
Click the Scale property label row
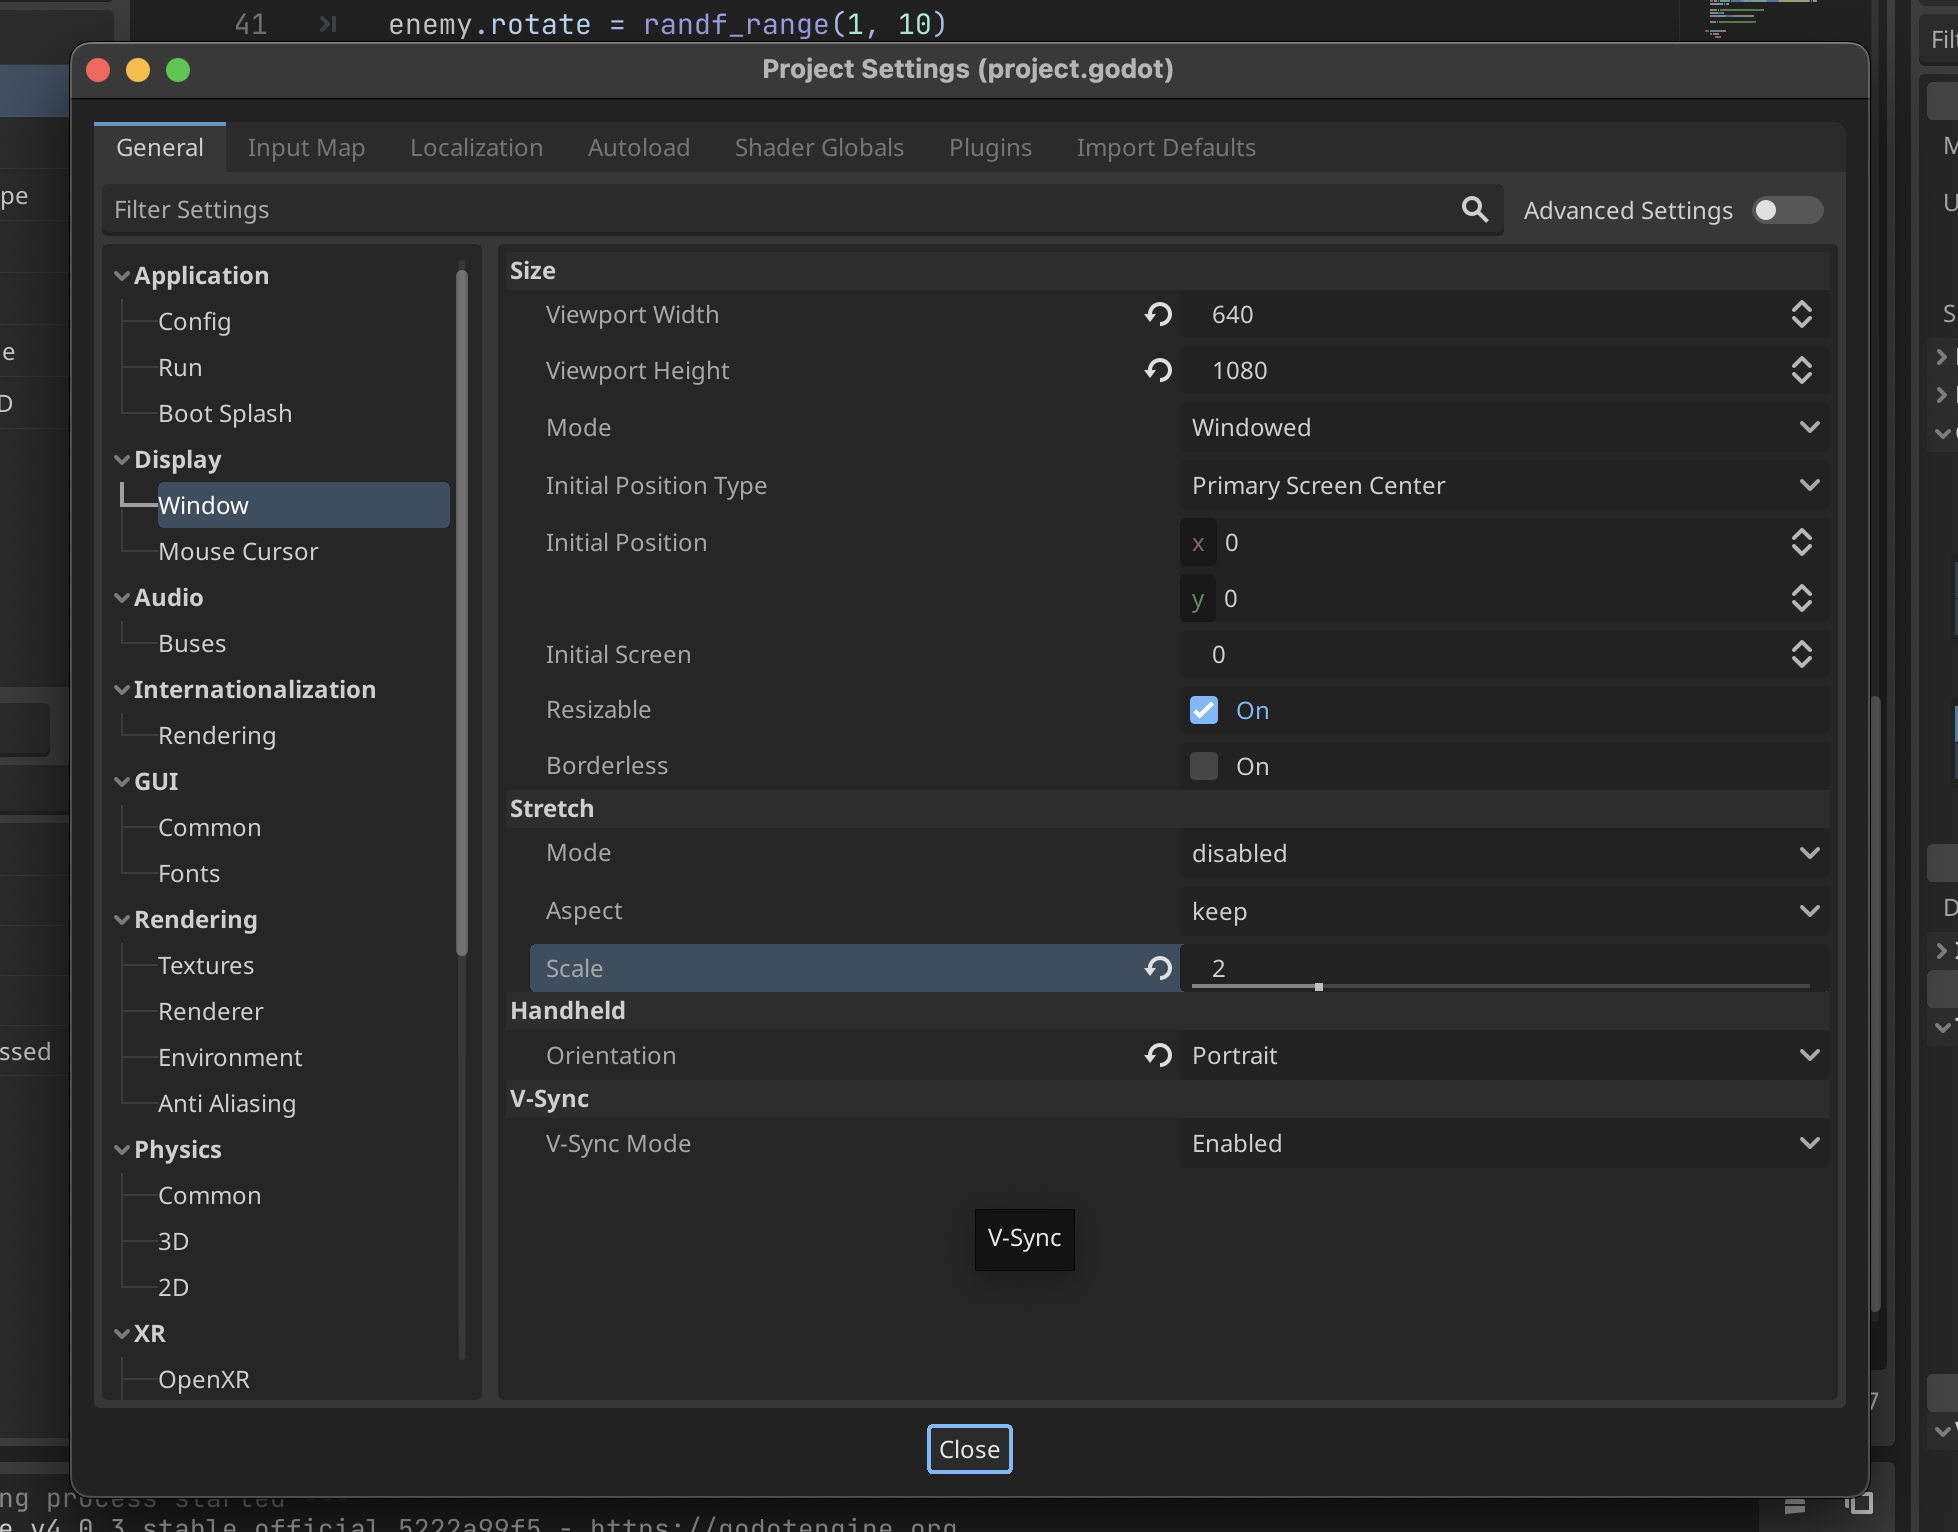point(855,968)
